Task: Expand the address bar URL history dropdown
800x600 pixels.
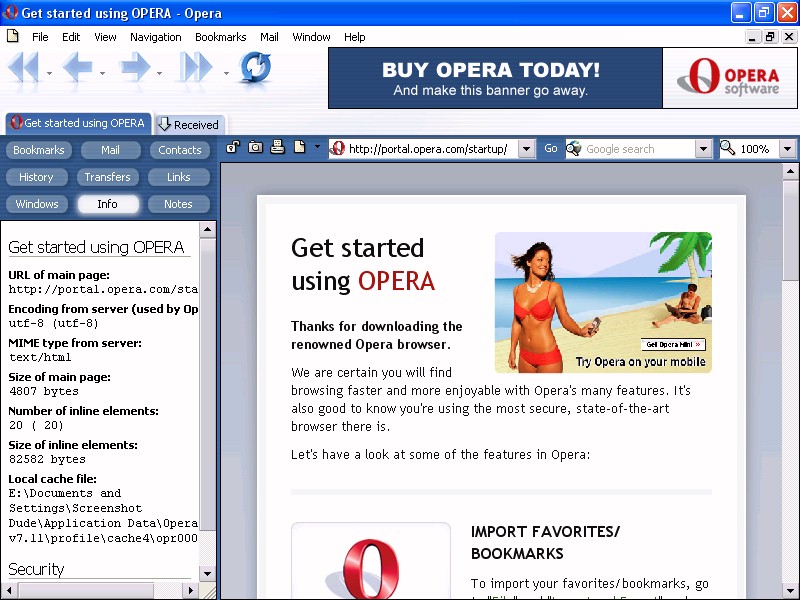Action: coord(526,149)
